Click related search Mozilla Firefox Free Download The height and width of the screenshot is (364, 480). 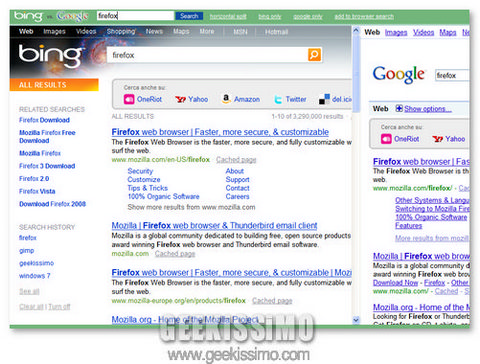[47, 137]
